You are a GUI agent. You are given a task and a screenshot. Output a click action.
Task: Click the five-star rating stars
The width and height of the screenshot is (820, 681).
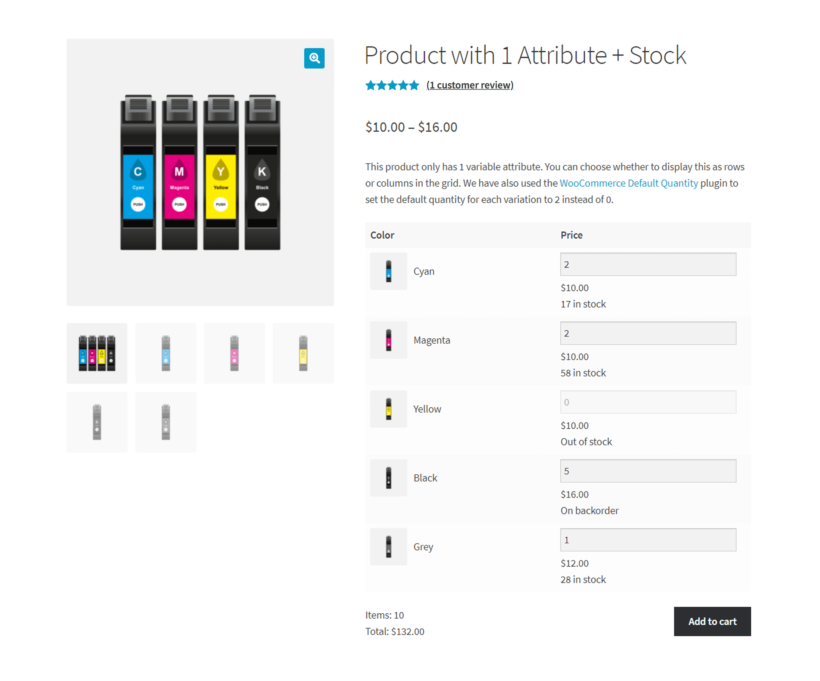pos(392,85)
